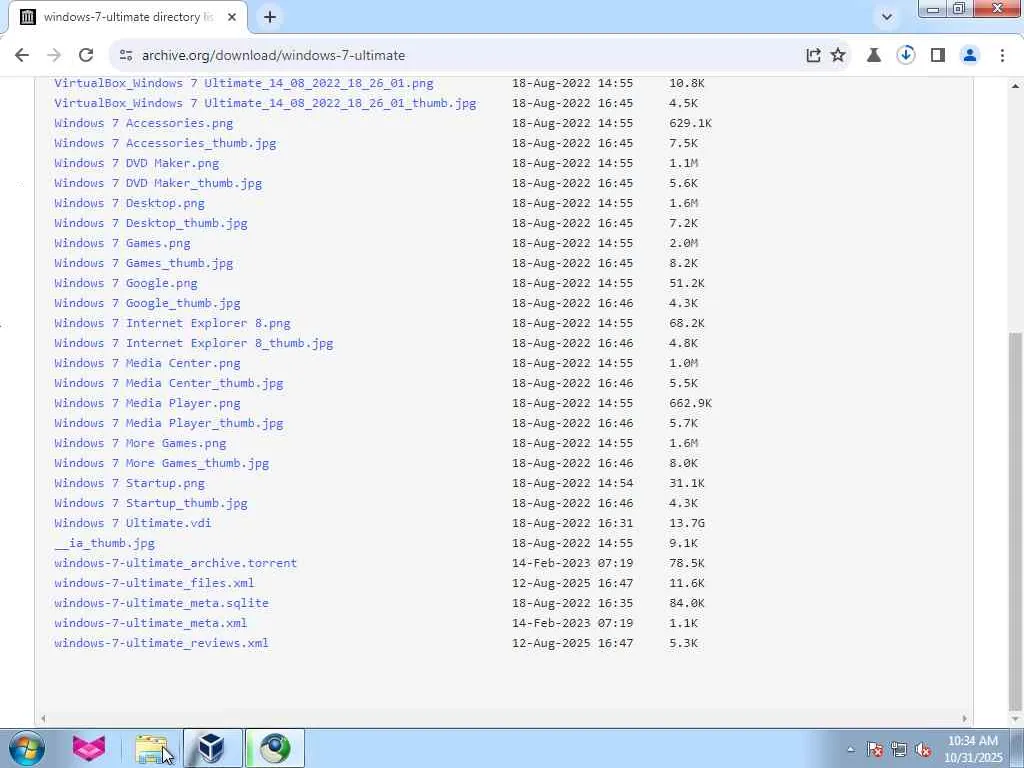Screen dimensions: 1024x768
Task: Open the tab search dropdown chevron
Action: [x=887, y=17]
